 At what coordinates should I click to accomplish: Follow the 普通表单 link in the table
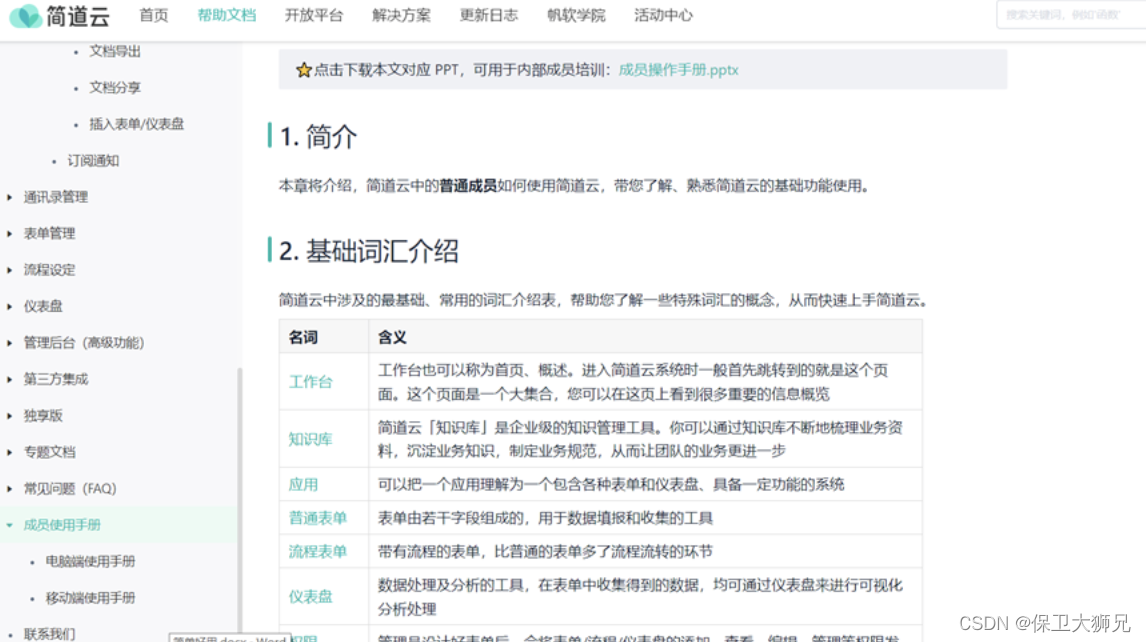tap(318, 518)
